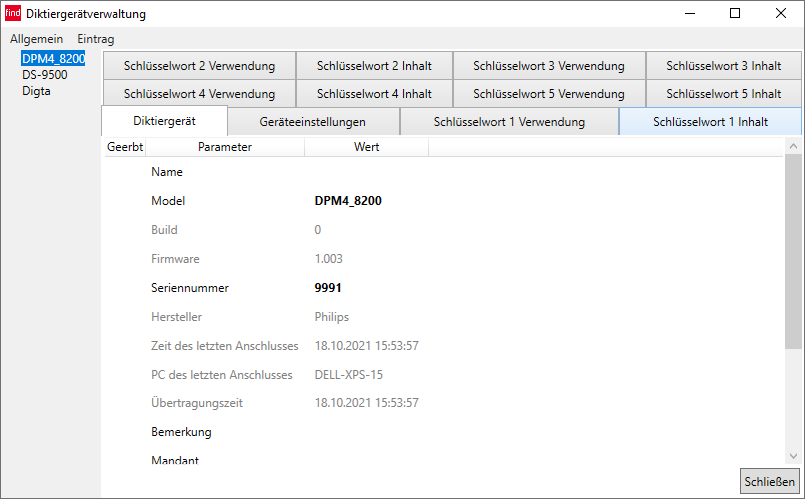Switch to Schlüsselwort 5 Verwendung tab
Viewport: 805px width, 499px height.
point(549,94)
